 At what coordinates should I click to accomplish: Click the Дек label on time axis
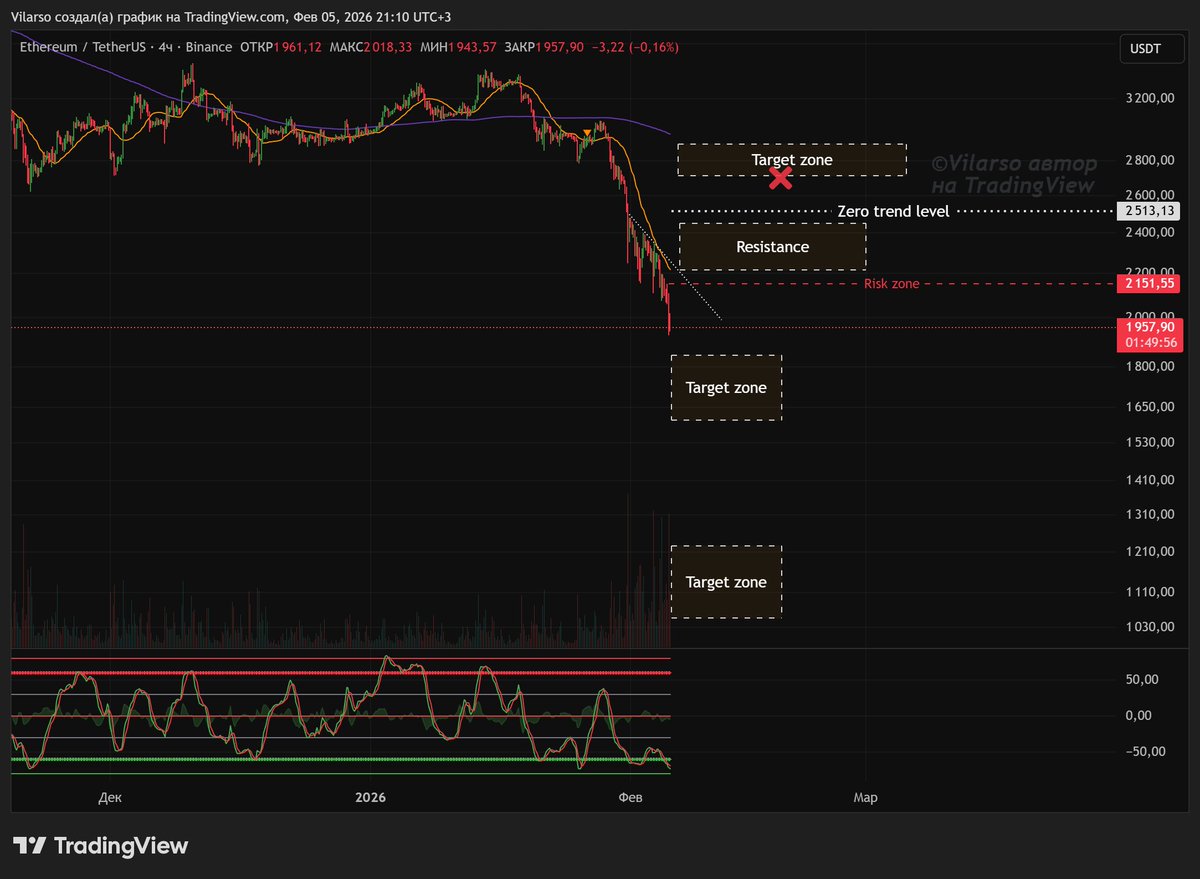pos(111,797)
